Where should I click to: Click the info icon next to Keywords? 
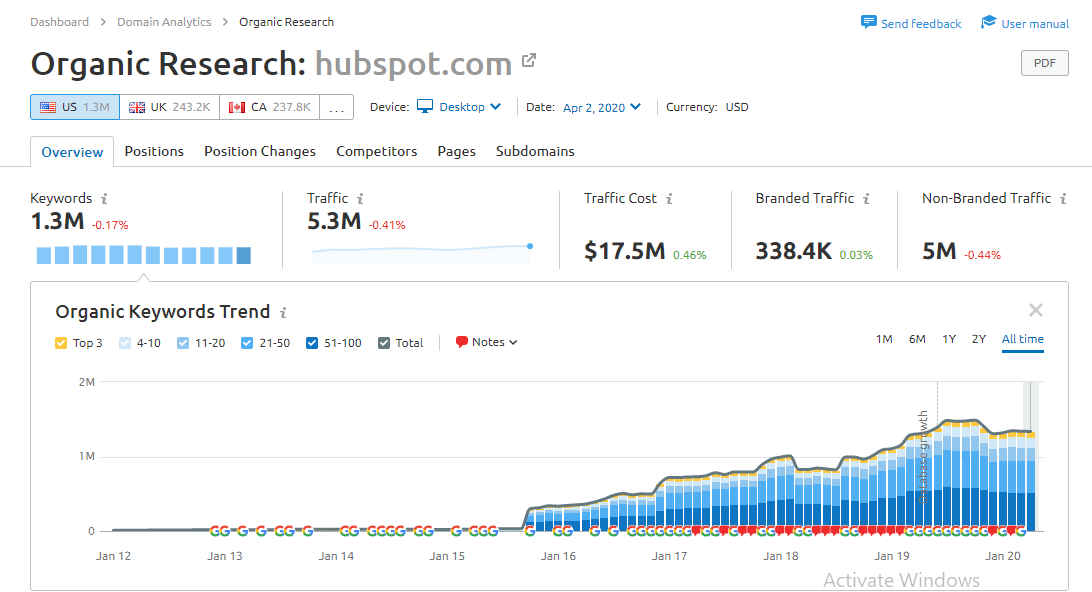(104, 198)
